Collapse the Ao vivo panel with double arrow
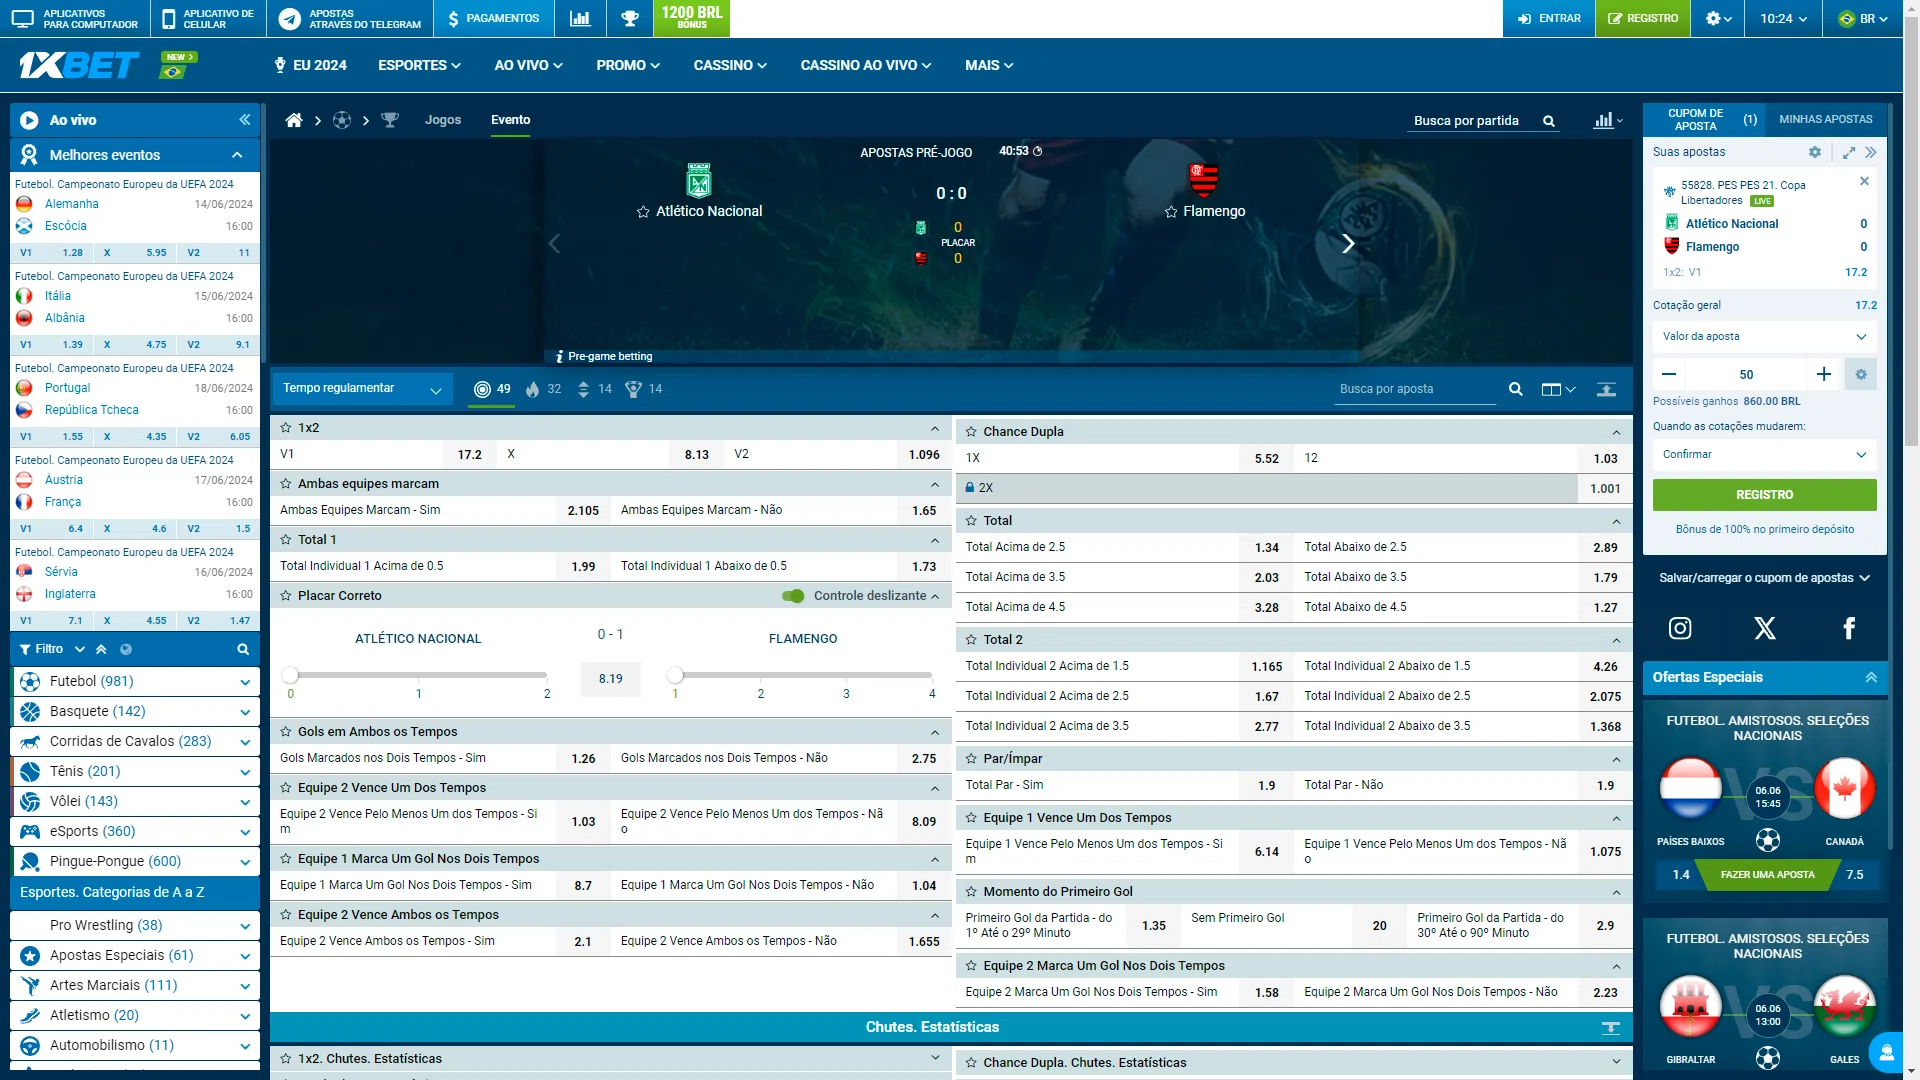The width and height of the screenshot is (1920, 1080). point(245,120)
